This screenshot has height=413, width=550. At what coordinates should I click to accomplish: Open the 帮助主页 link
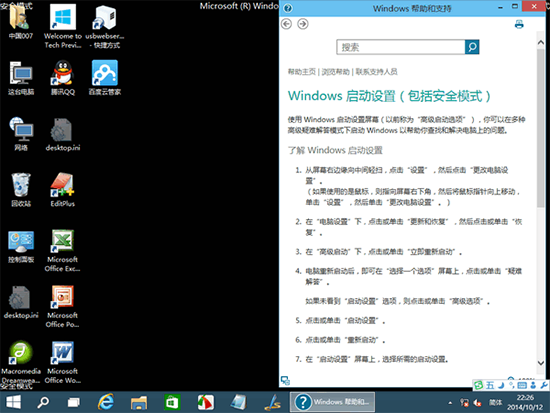point(302,72)
